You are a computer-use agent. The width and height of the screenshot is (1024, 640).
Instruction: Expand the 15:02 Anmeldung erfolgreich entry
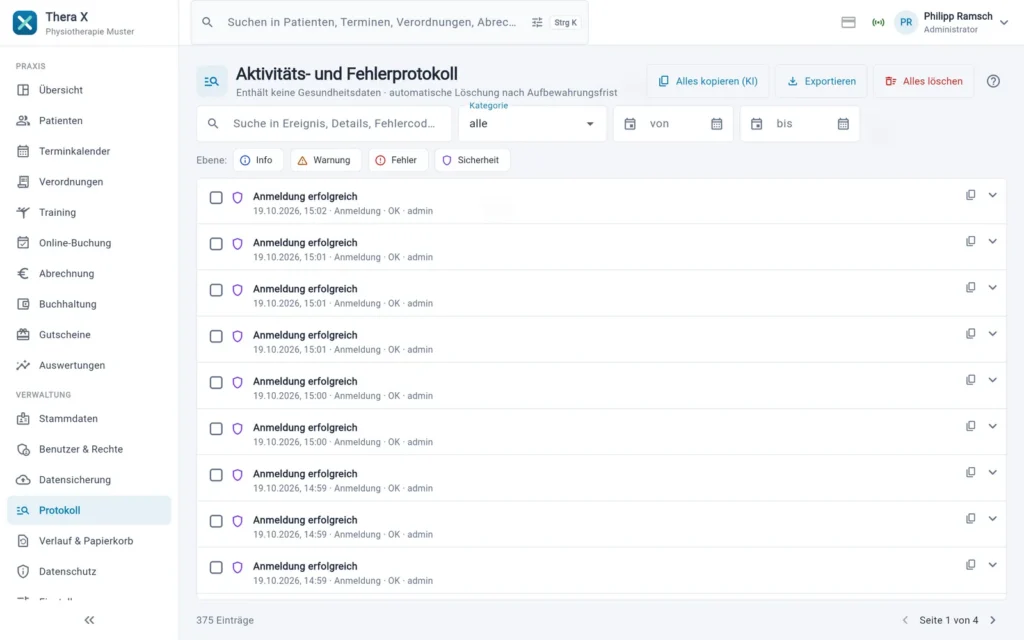pos(993,195)
